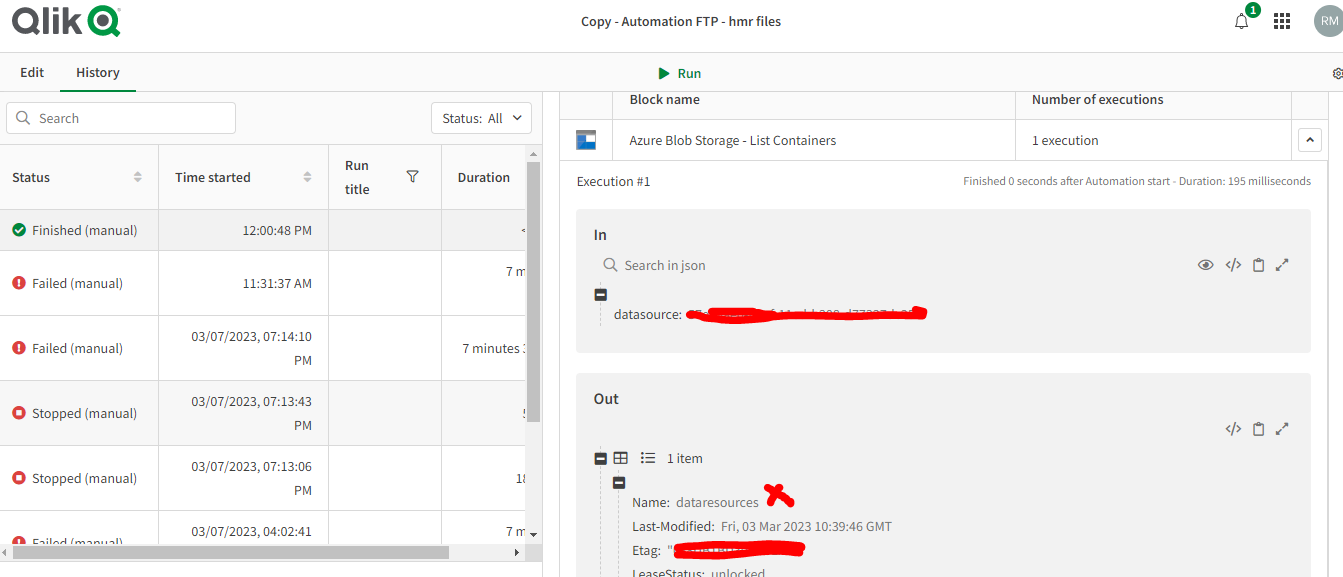Click Azure Blob Storage - List Containers
The width and height of the screenshot is (1343, 577).
732,140
